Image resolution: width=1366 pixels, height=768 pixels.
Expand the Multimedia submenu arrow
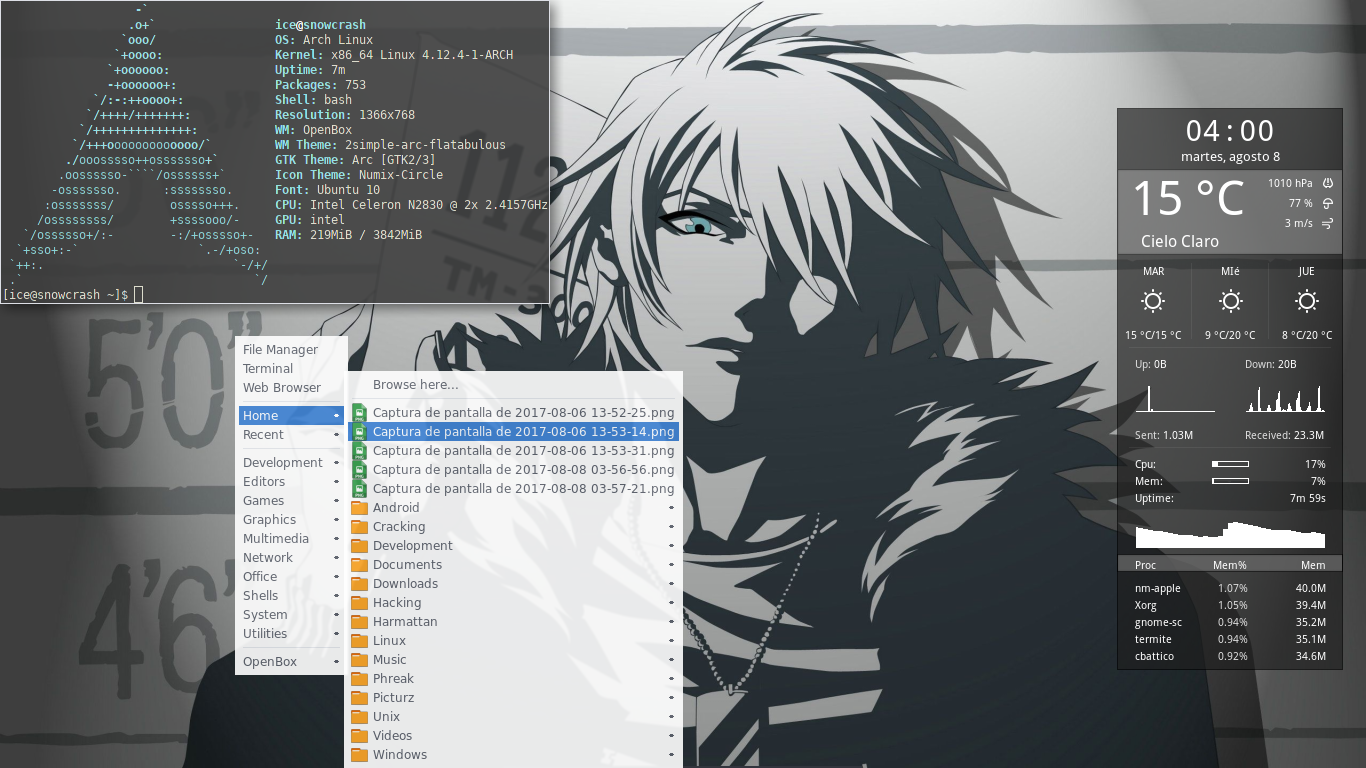click(x=336, y=538)
